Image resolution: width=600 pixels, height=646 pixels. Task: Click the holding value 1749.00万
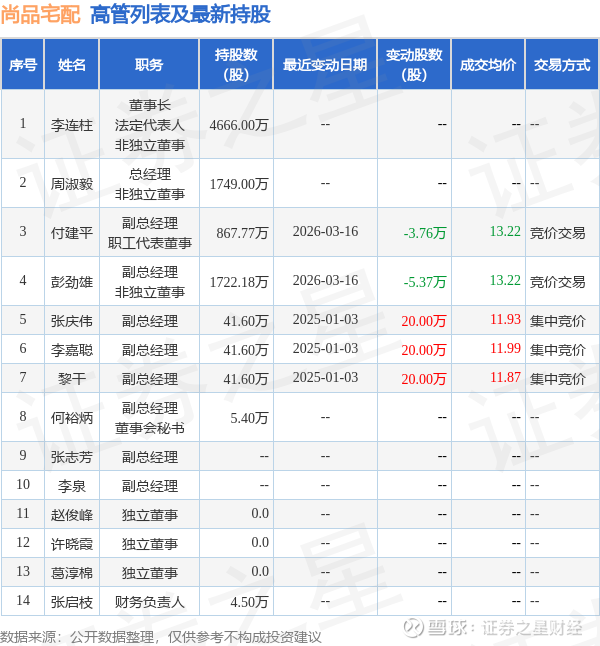pos(239,184)
